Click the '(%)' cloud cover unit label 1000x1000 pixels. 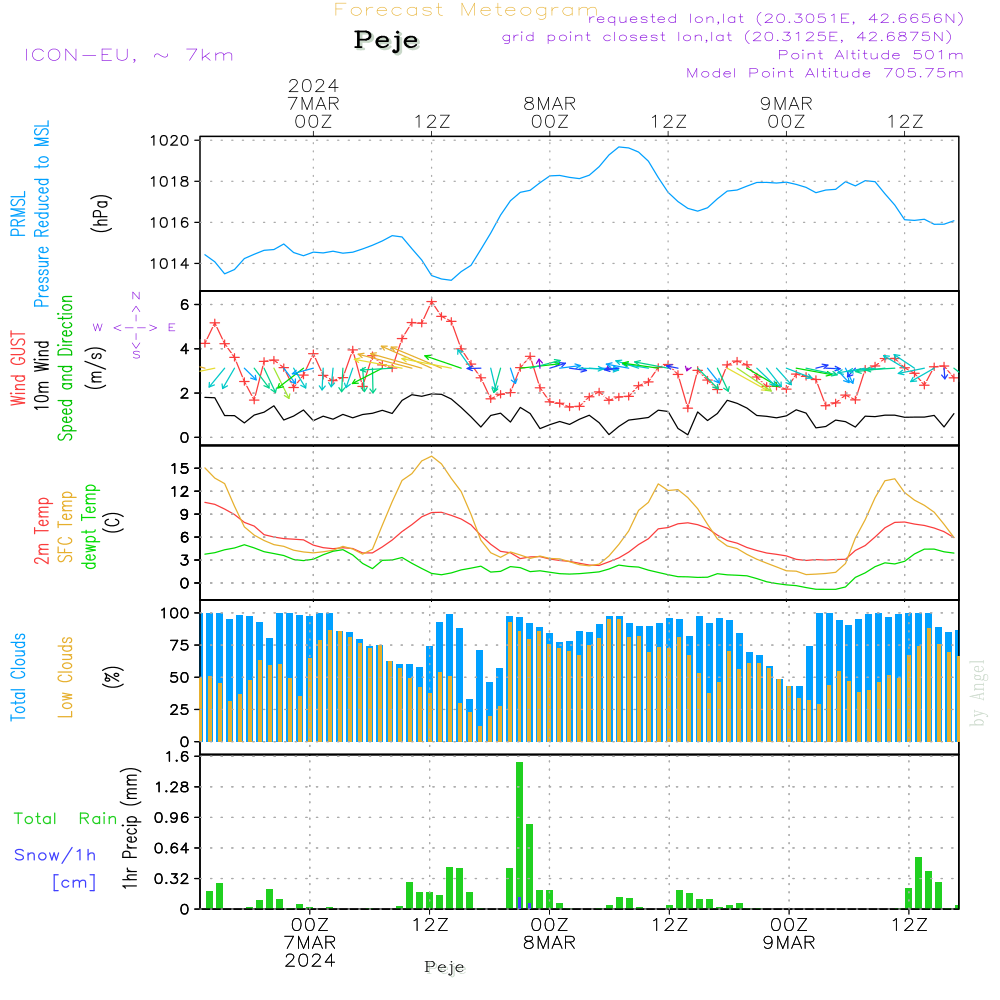point(113,677)
